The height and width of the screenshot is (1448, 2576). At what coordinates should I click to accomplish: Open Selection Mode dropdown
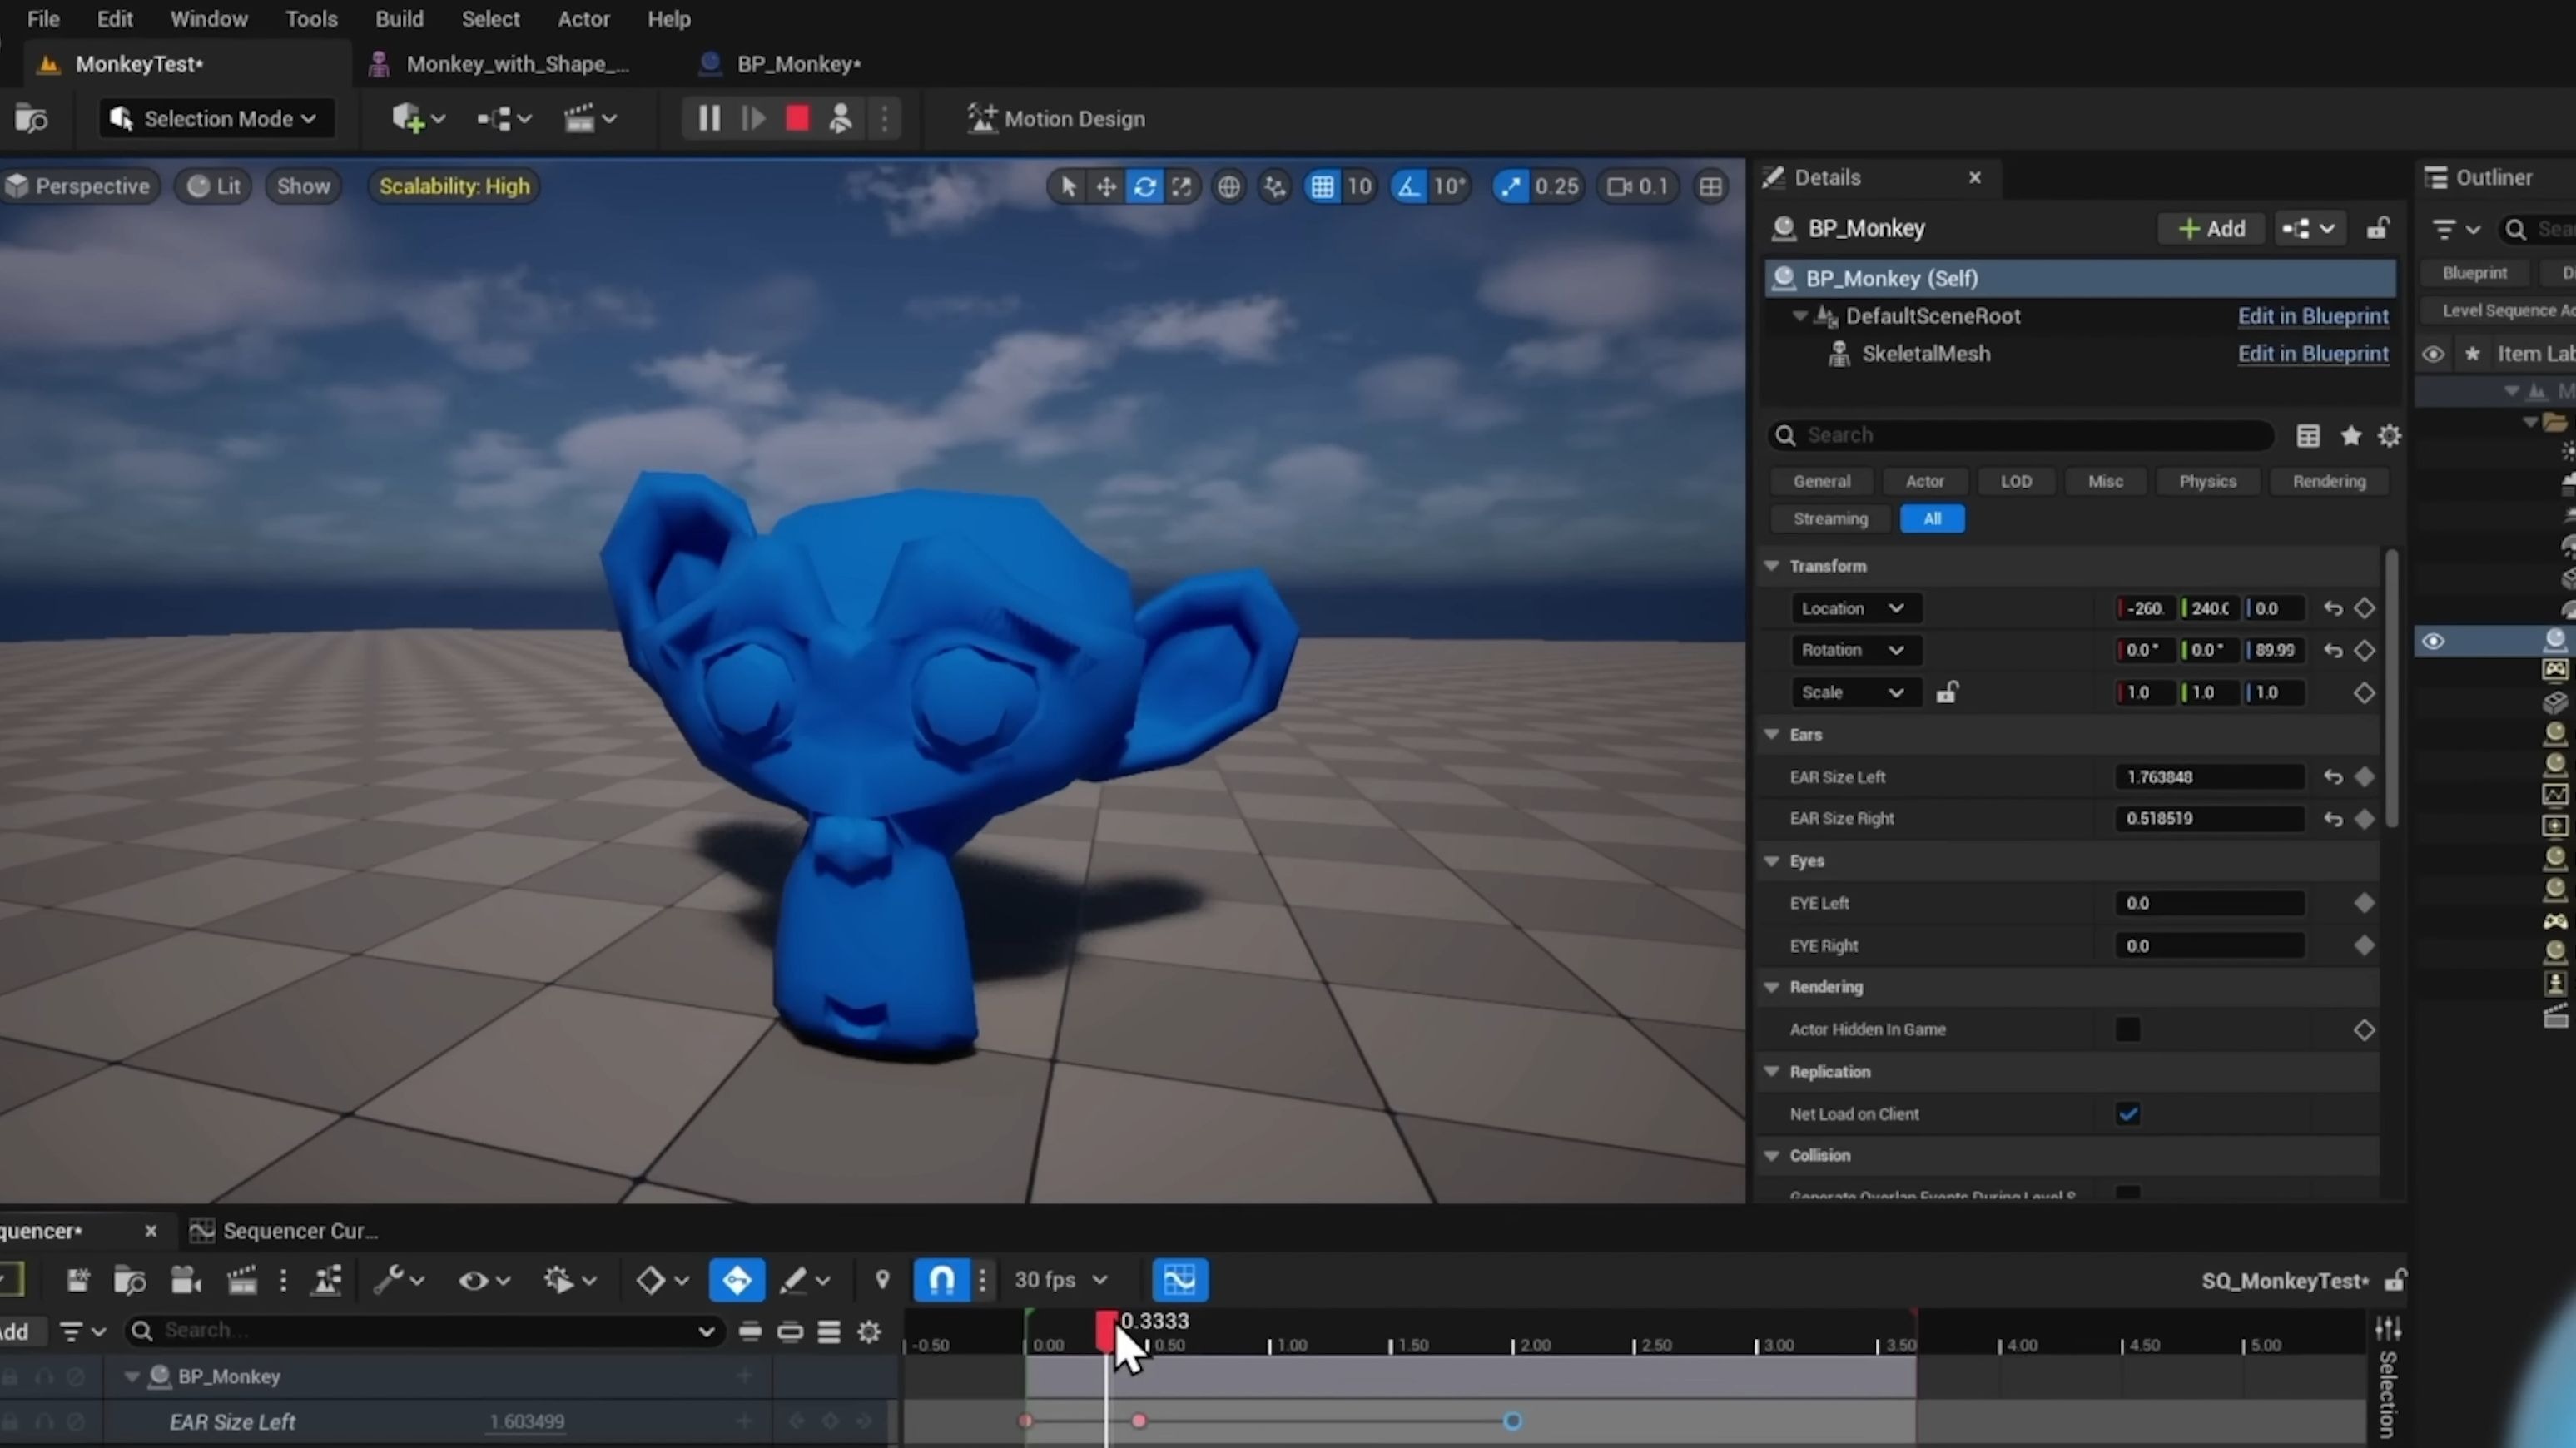pos(217,119)
